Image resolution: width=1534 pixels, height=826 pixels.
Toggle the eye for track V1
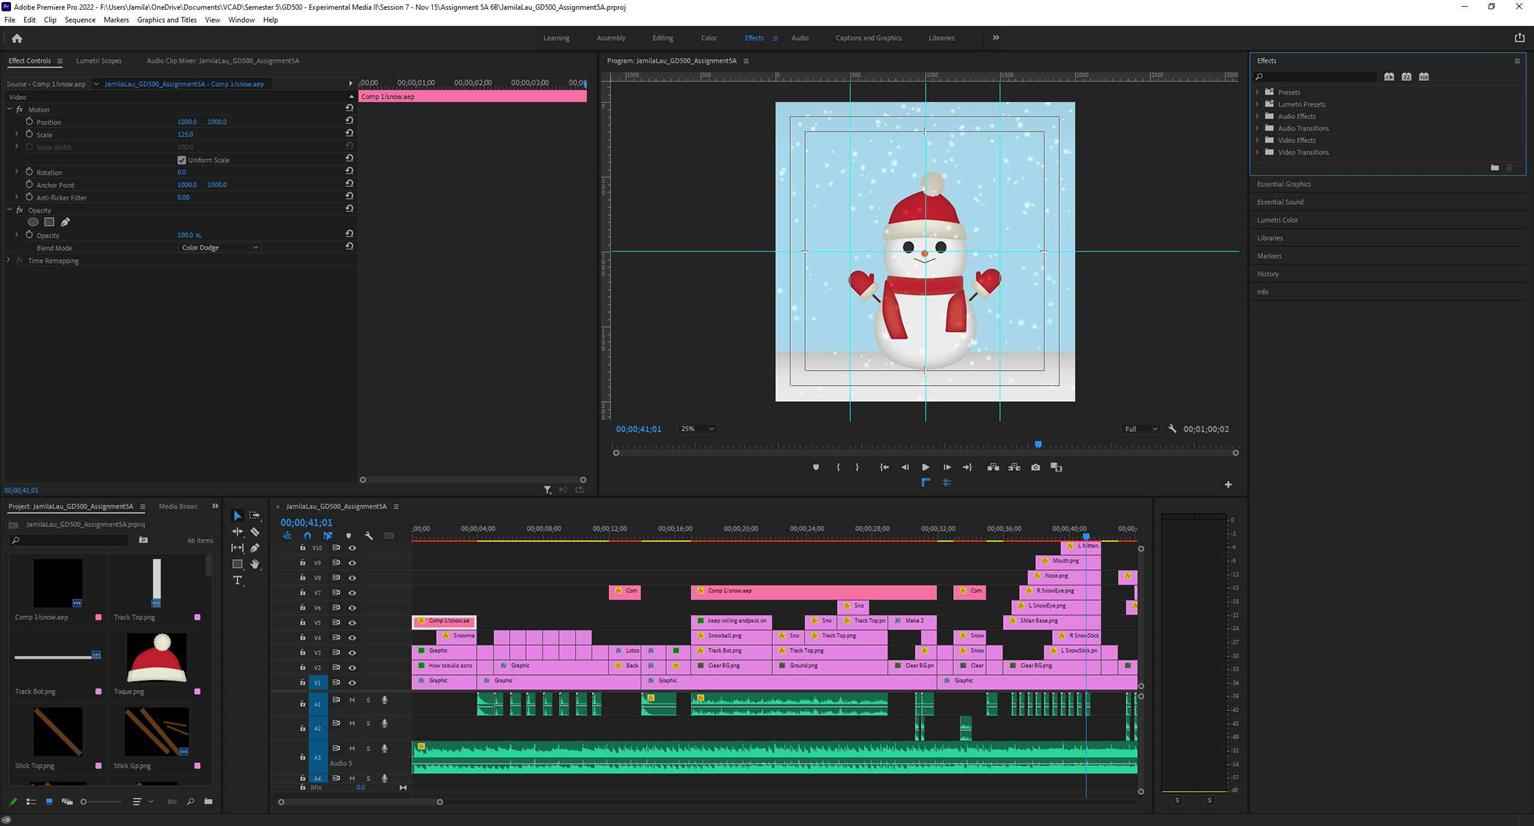coord(352,682)
